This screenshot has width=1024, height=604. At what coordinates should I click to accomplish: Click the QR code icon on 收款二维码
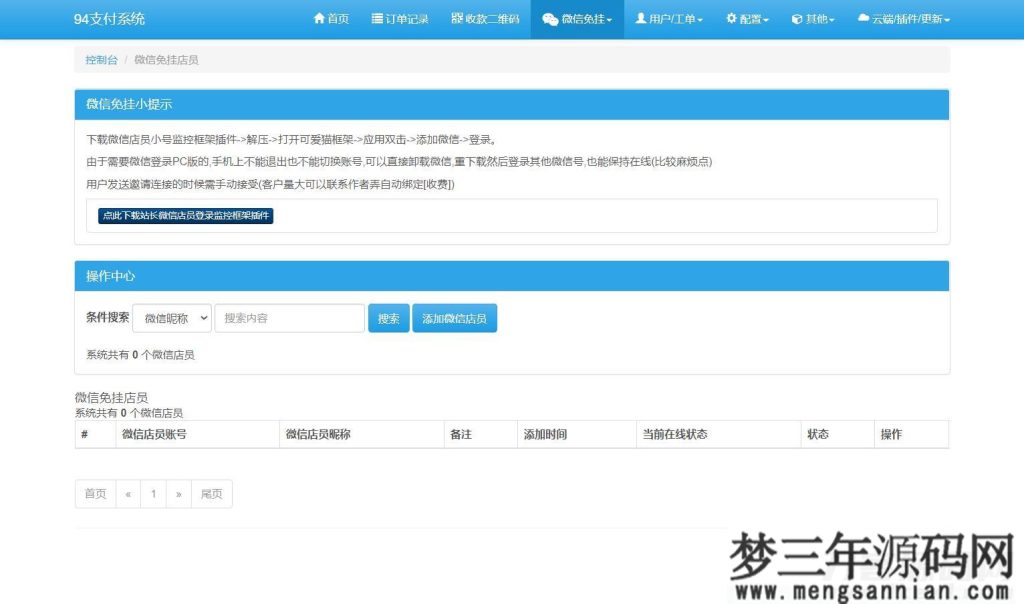(456, 18)
